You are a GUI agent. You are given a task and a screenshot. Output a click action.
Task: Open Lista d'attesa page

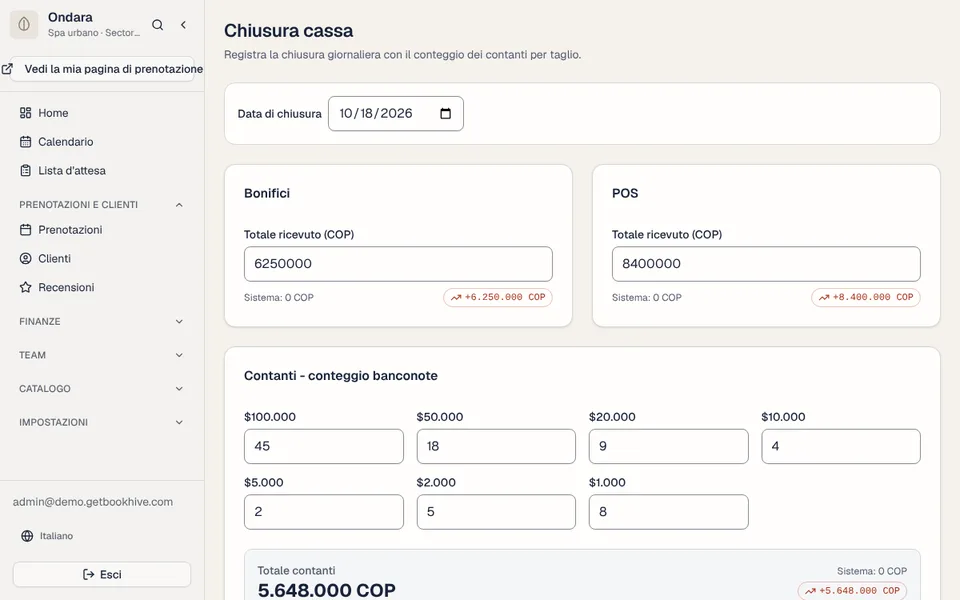coord(102,170)
